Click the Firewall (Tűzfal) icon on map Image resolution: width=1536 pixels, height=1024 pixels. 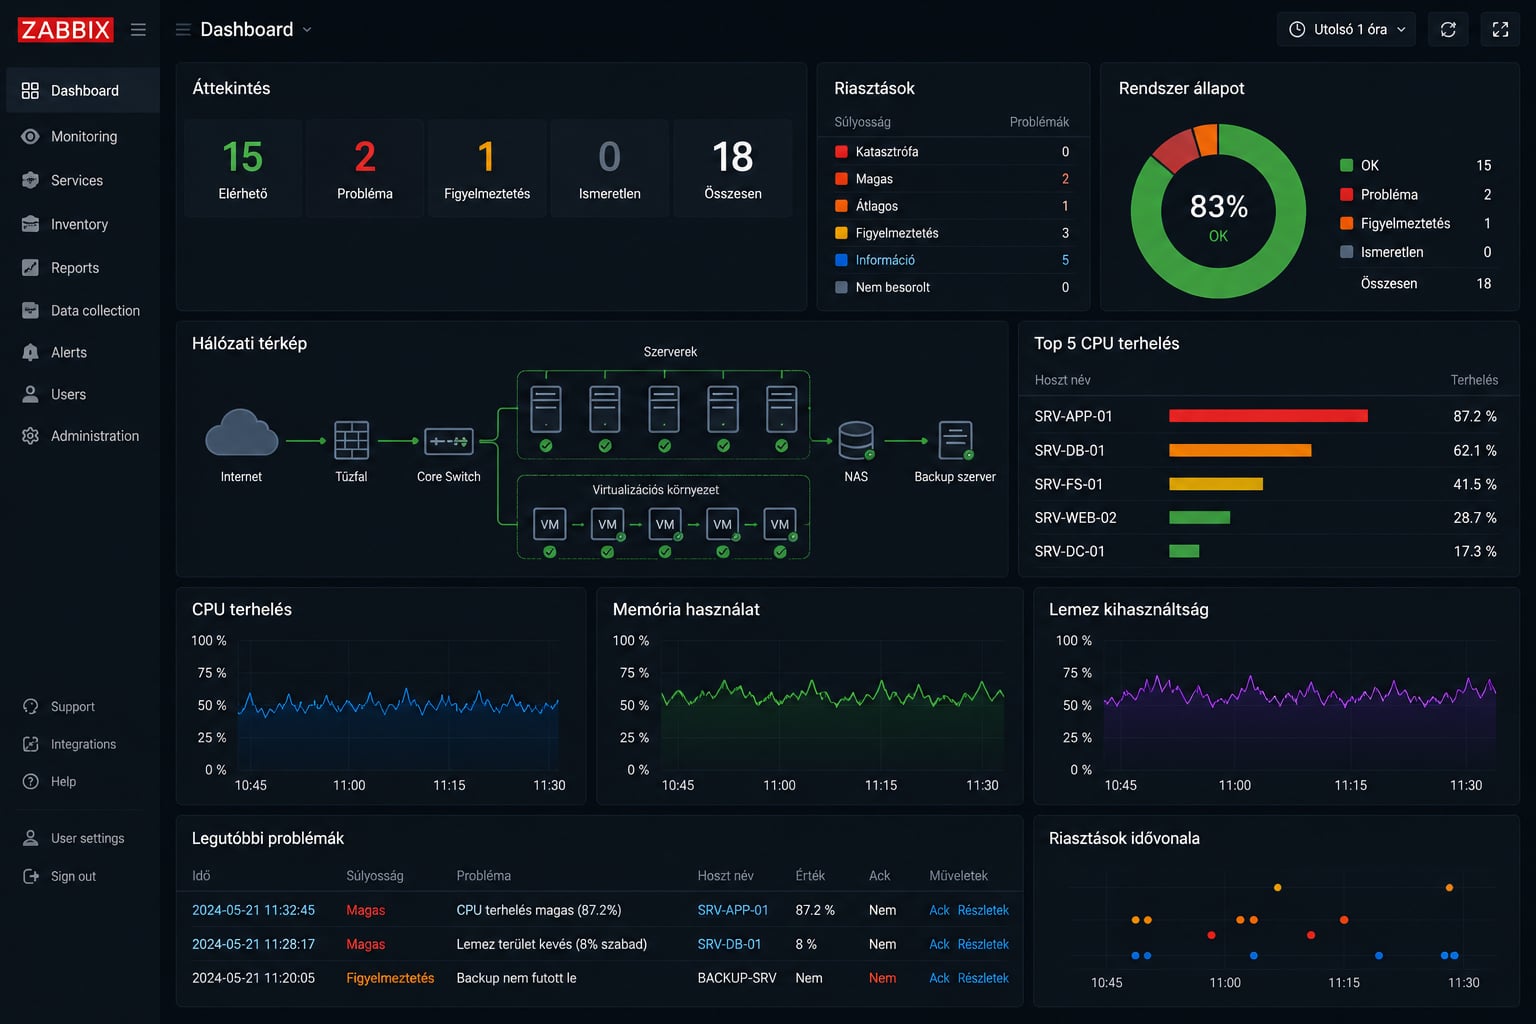click(351, 440)
